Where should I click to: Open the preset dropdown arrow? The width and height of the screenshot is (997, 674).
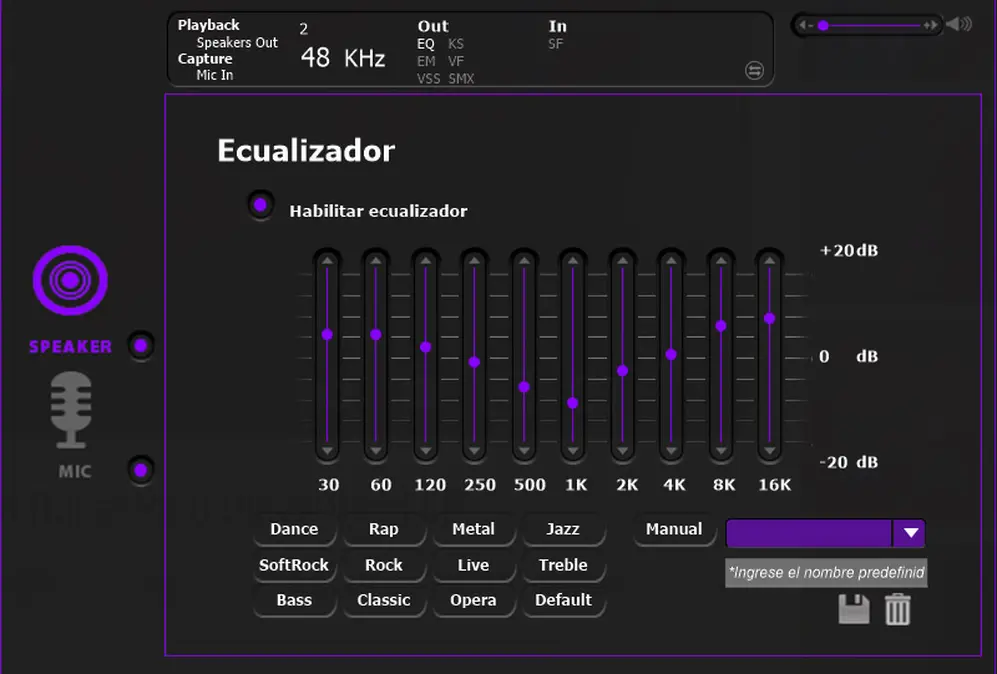[x=910, y=533]
